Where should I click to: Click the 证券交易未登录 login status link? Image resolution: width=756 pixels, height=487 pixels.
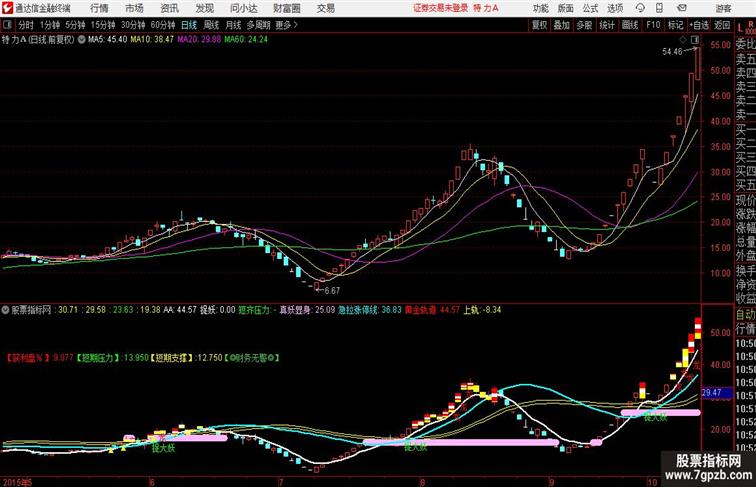pos(440,8)
